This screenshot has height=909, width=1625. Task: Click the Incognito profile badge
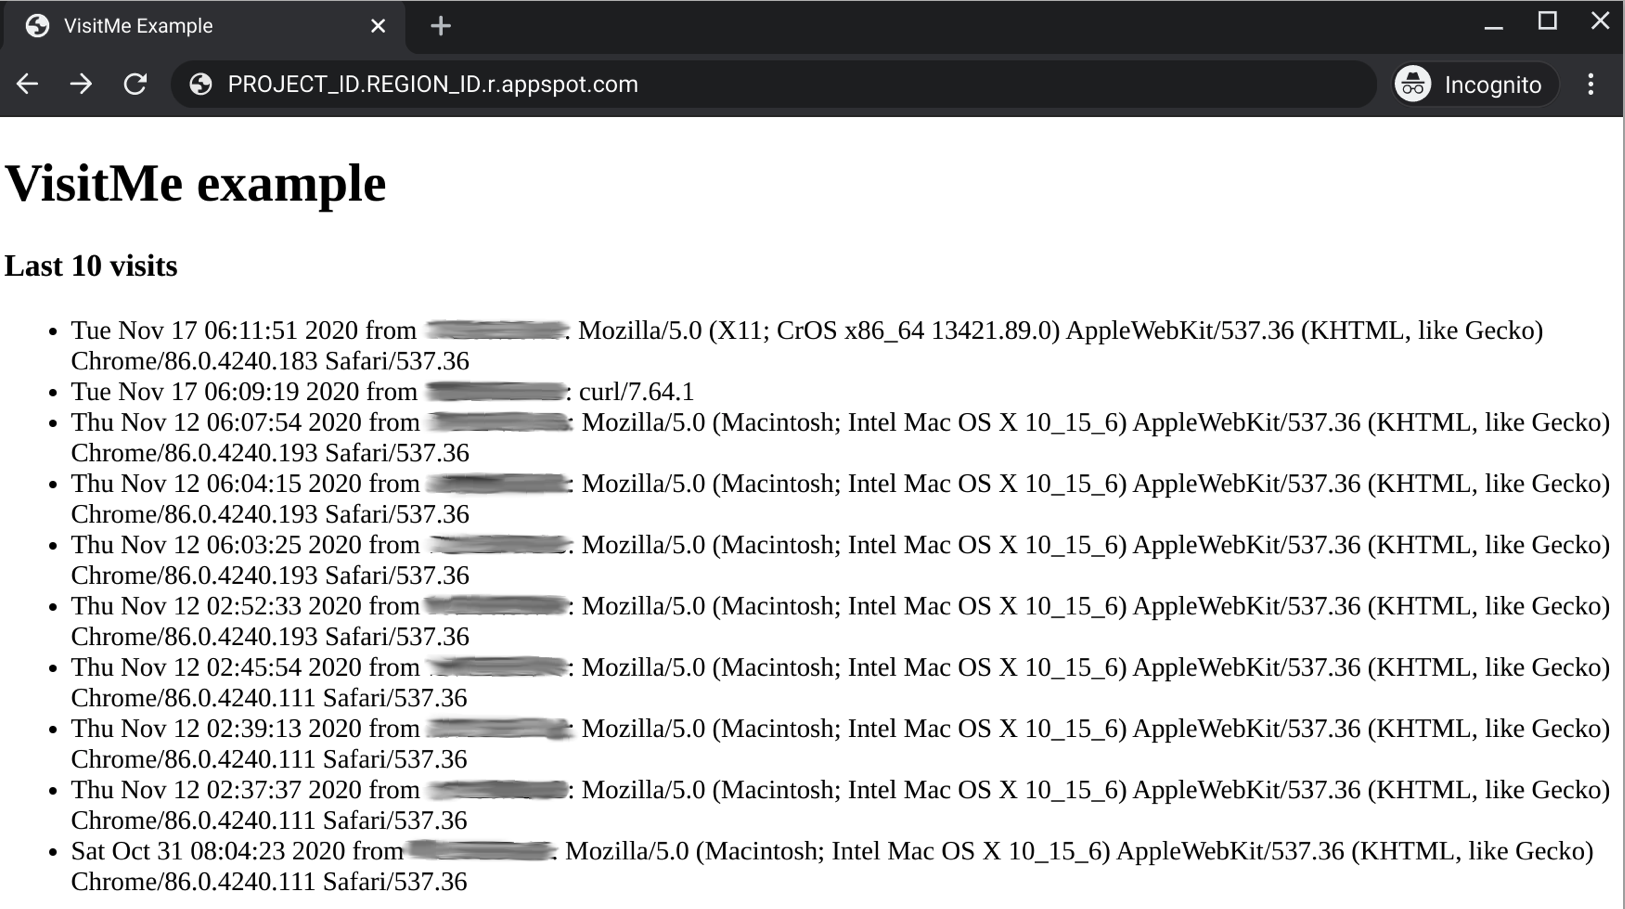tap(1469, 85)
